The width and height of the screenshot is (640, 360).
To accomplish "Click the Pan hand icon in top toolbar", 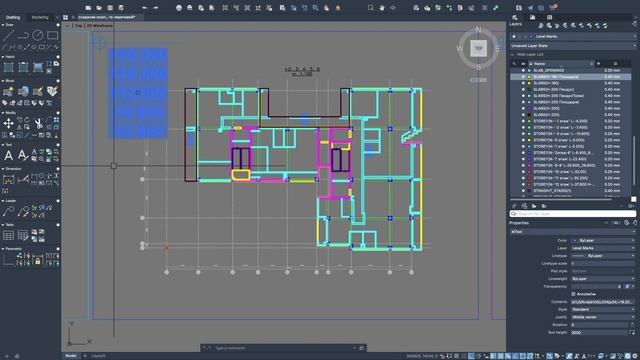I will [382, 8].
